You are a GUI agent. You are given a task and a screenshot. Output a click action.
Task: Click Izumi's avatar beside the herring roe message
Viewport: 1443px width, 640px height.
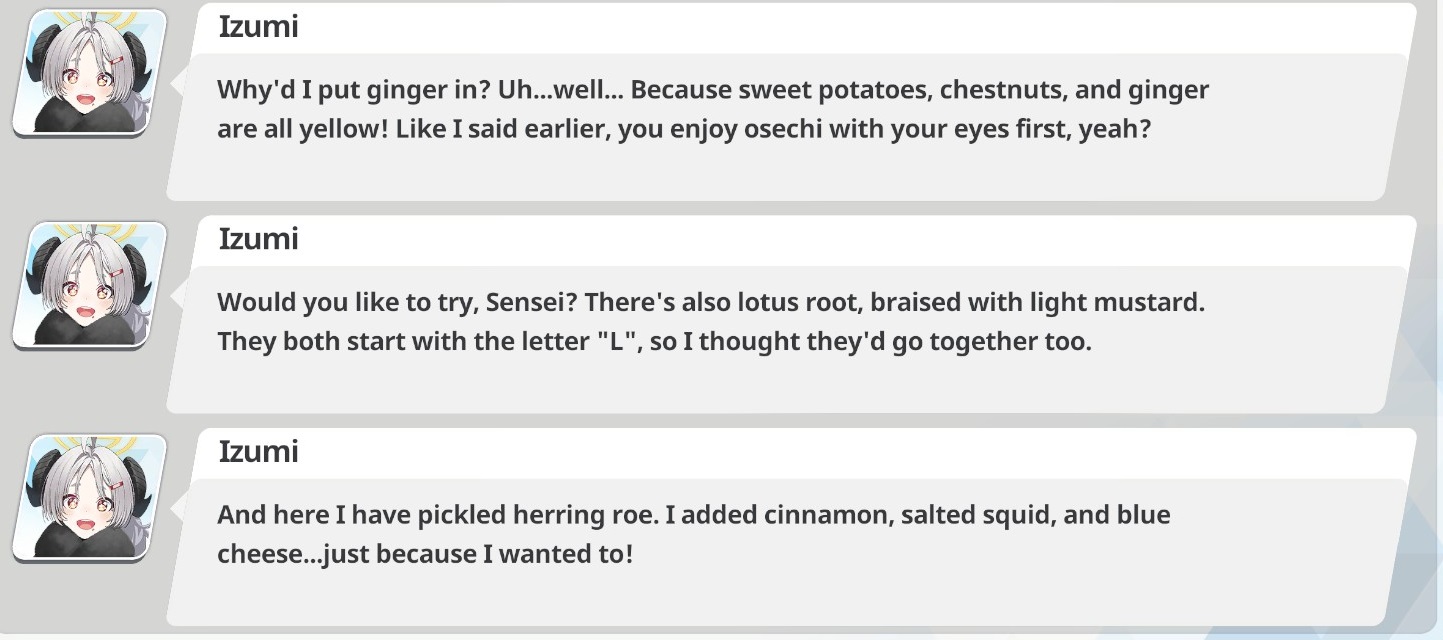tap(89, 497)
